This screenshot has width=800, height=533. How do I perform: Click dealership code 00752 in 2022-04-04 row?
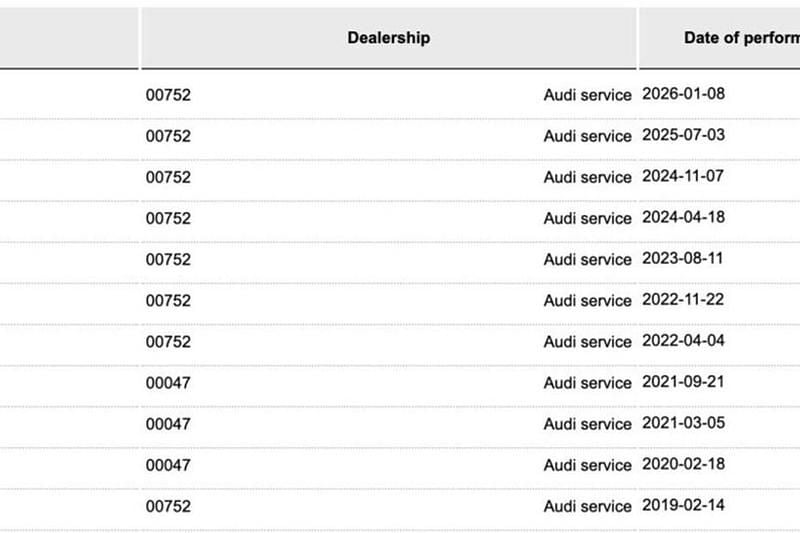(168, 342)
